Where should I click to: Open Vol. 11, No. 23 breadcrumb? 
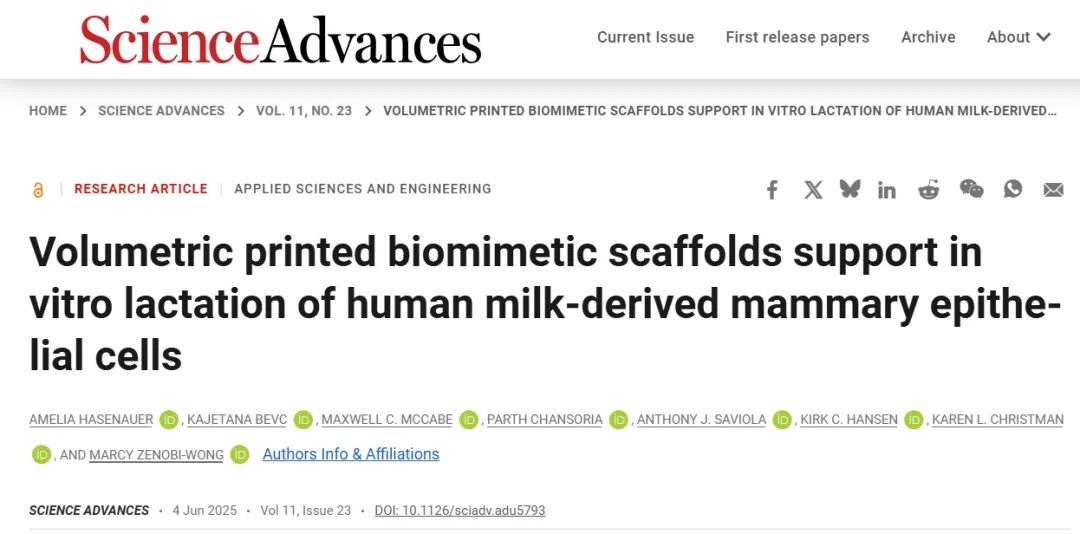[x=304, y=111]
